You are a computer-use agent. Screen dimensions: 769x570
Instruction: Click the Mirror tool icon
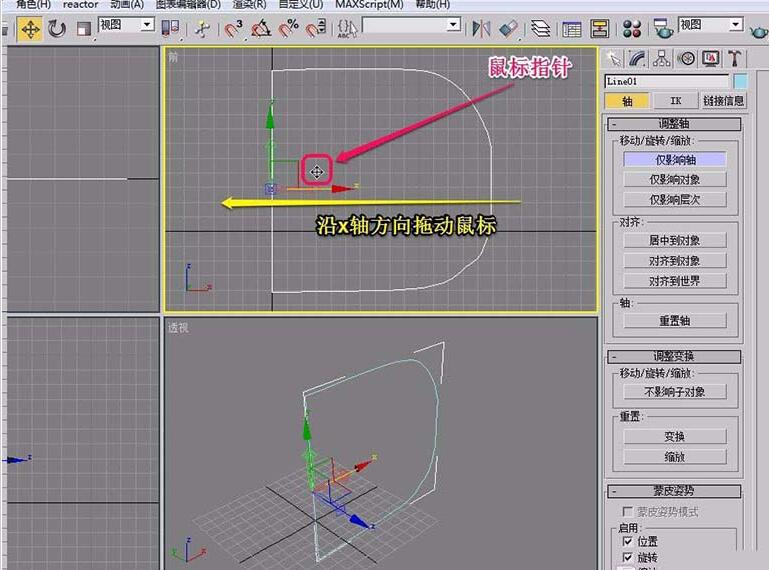point(481,29)
